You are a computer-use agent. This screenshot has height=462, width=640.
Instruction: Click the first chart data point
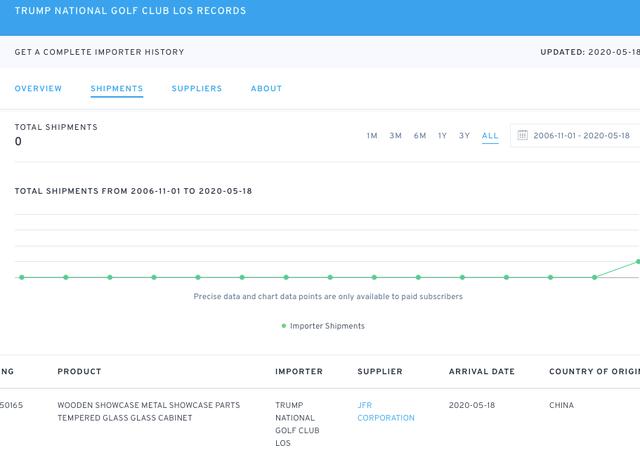[x=22, y=278]
